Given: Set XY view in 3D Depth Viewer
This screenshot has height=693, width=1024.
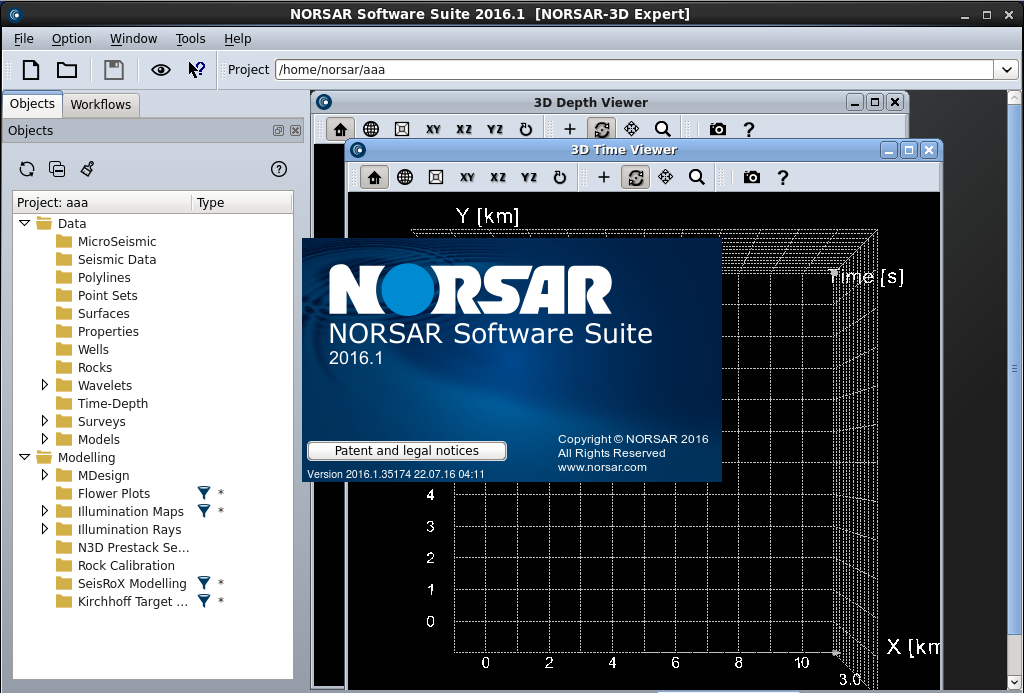Looking at the screenshot, I should [x=433, y=129].
